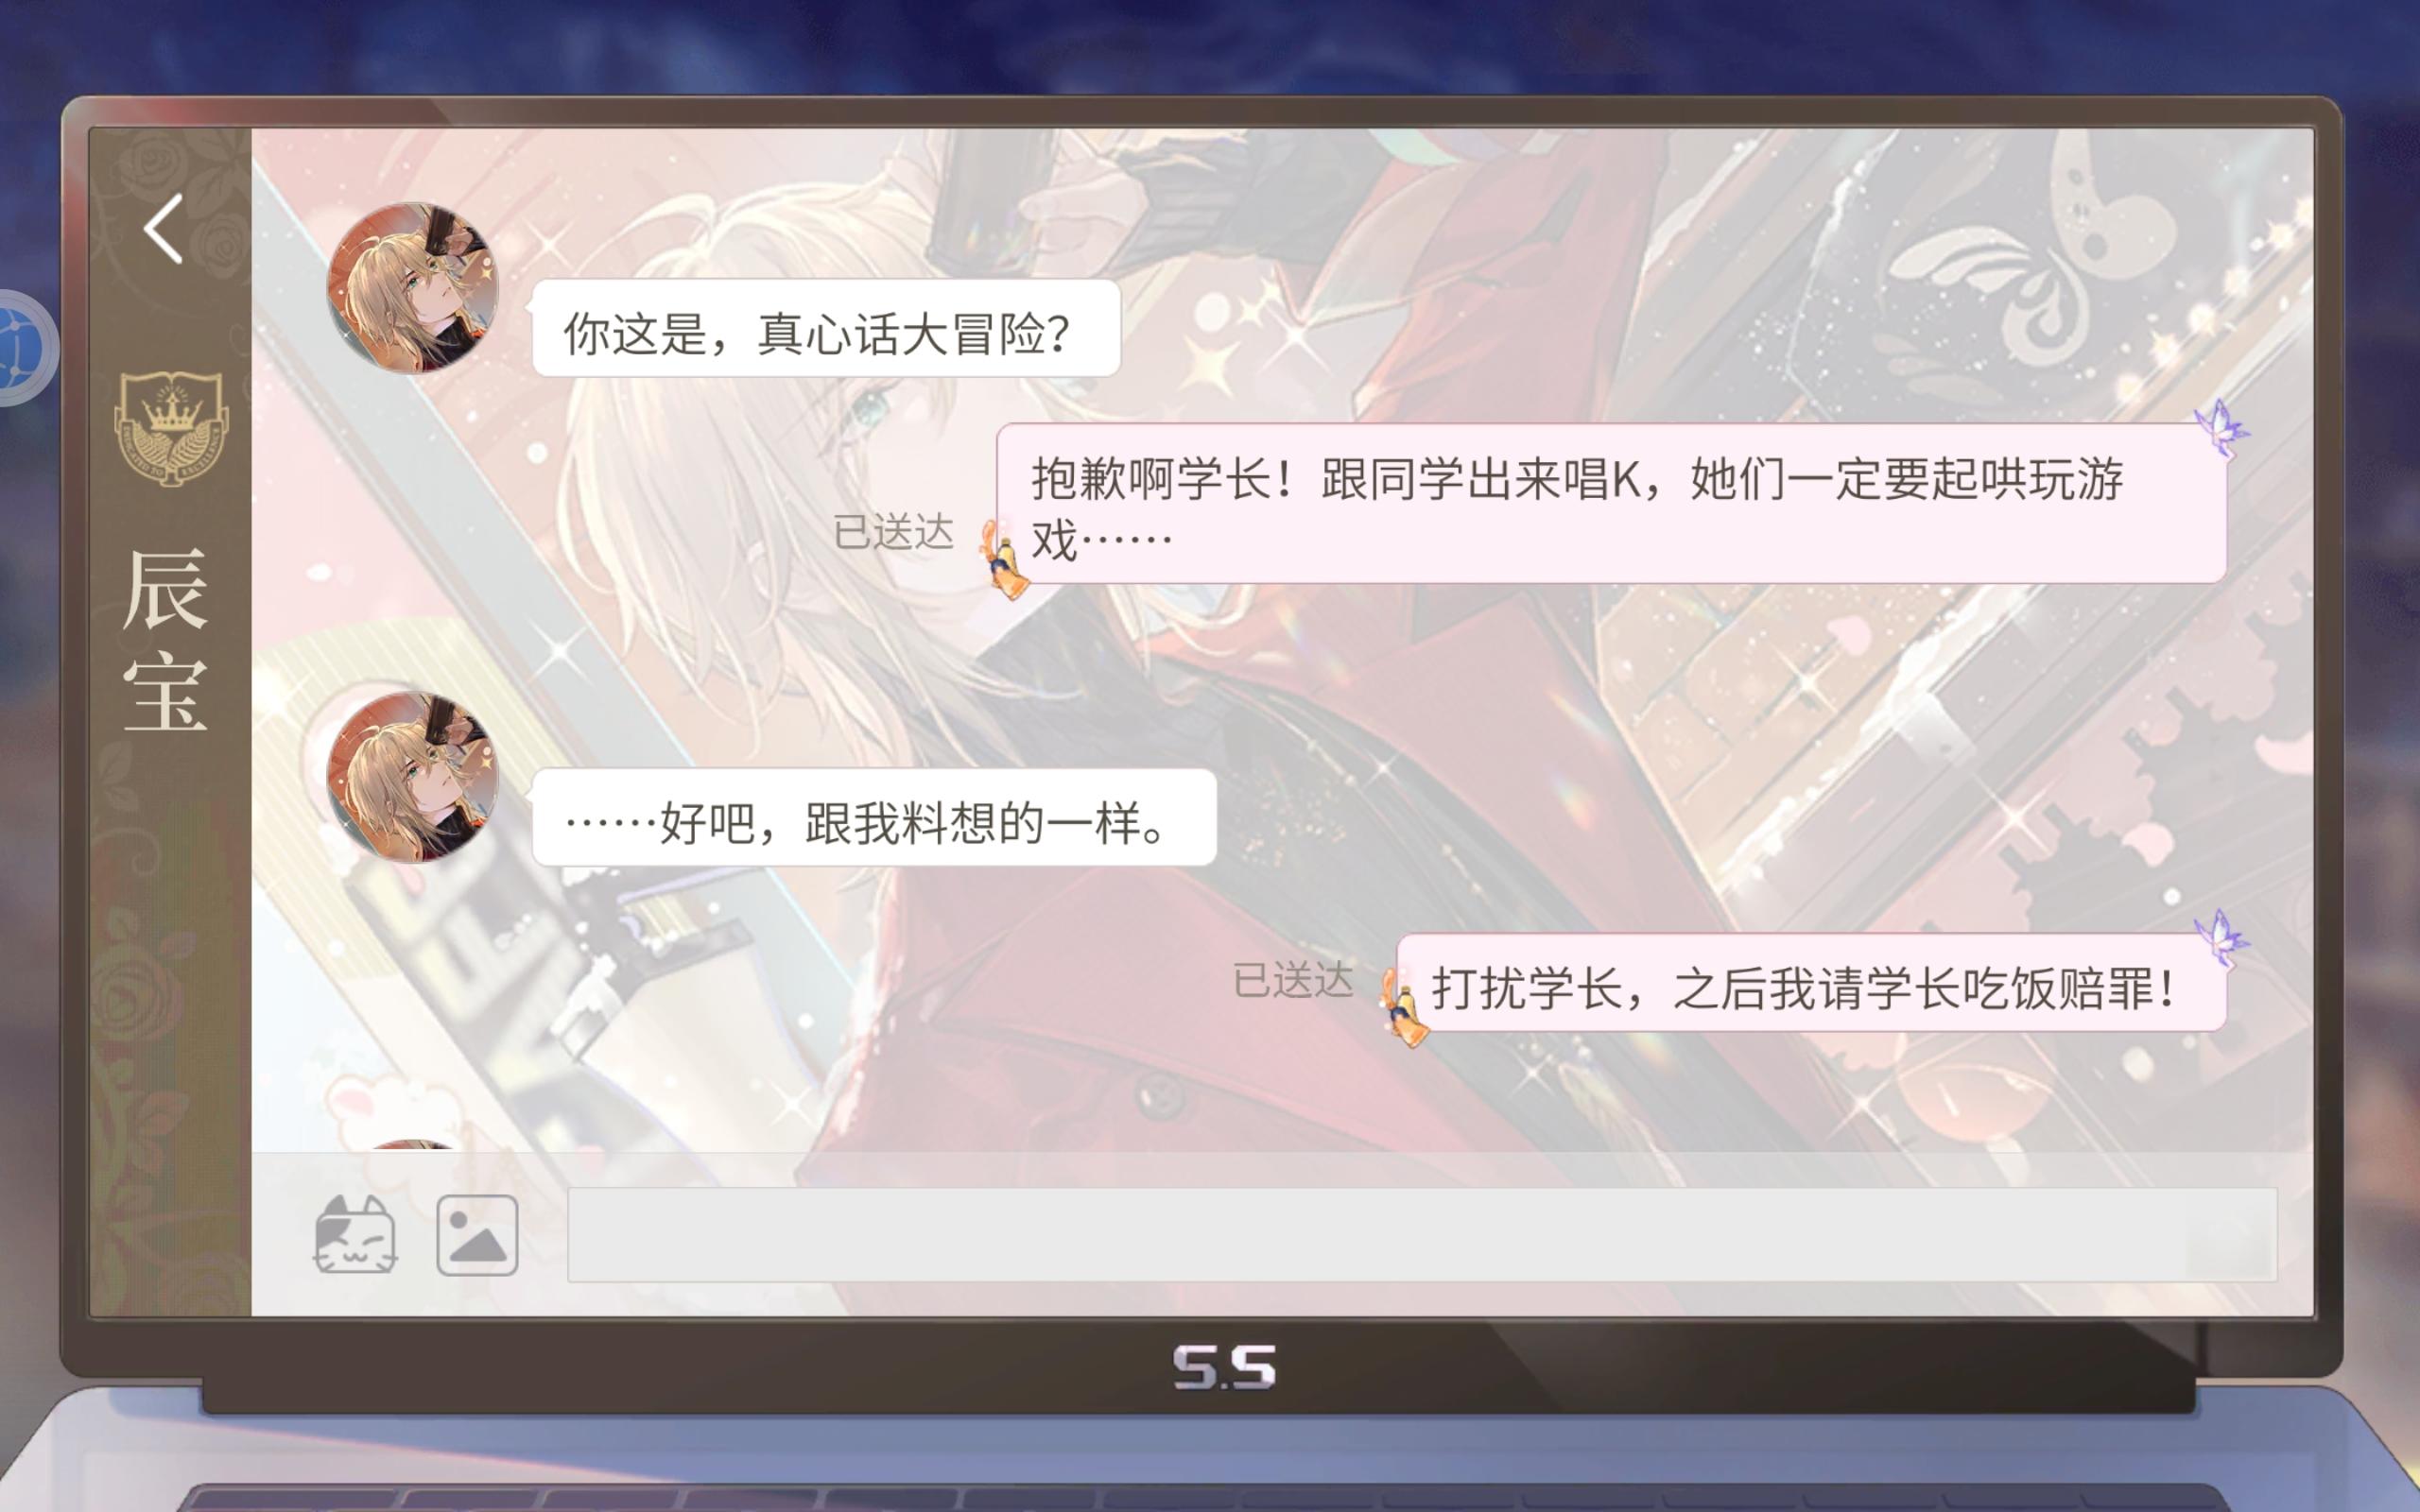
Task: Go back using the left arrow
Action: coord(164,229)
